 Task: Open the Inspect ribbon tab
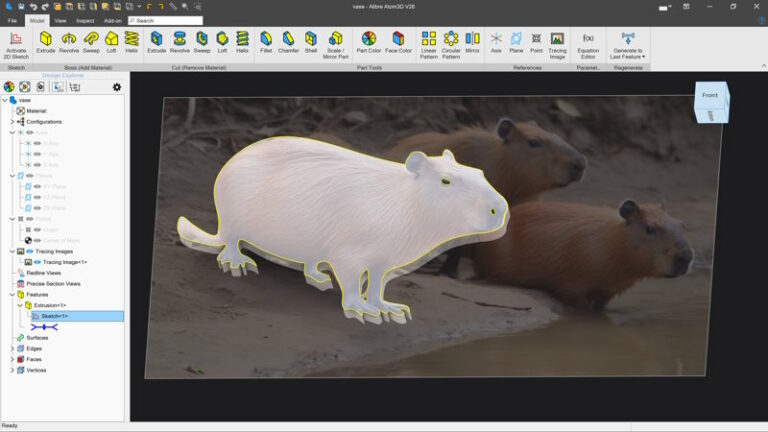[85, 21]
